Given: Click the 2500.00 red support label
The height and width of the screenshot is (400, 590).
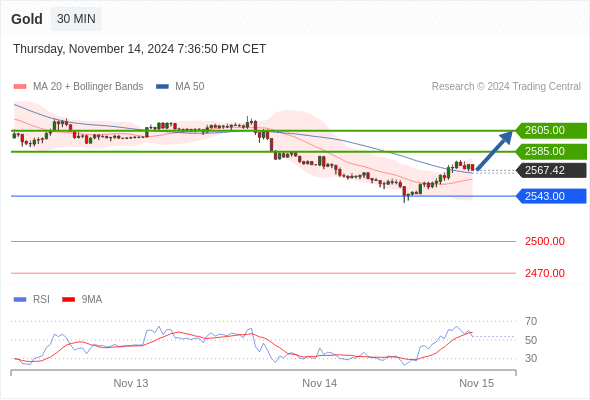Looking at the screenshot, I should [x=545, y=241].
